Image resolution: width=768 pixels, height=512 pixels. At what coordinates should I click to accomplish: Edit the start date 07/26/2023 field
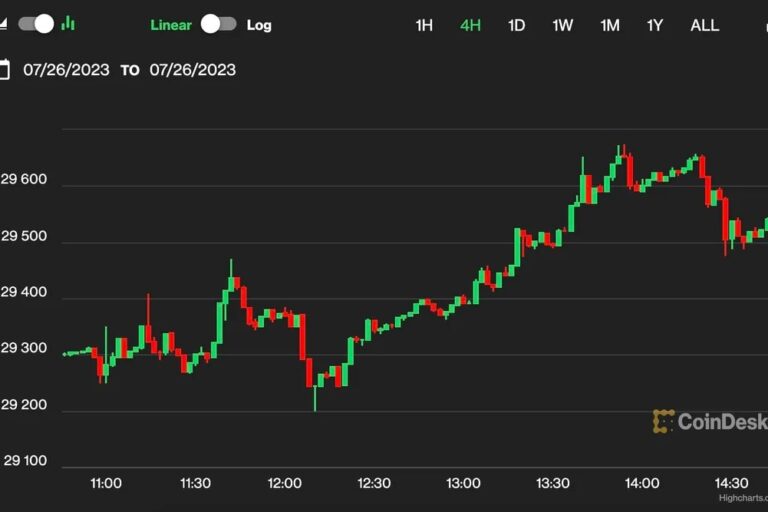tap(66, 70)
